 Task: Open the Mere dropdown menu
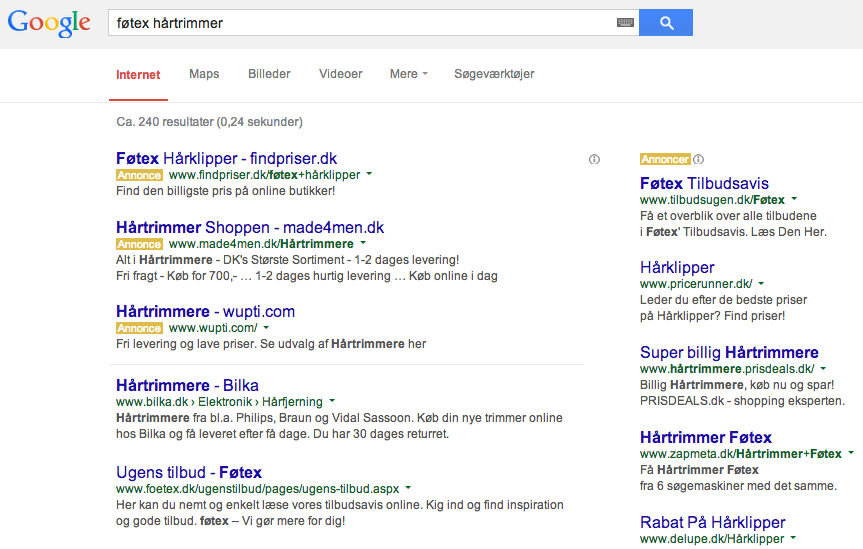click(408, 74)
